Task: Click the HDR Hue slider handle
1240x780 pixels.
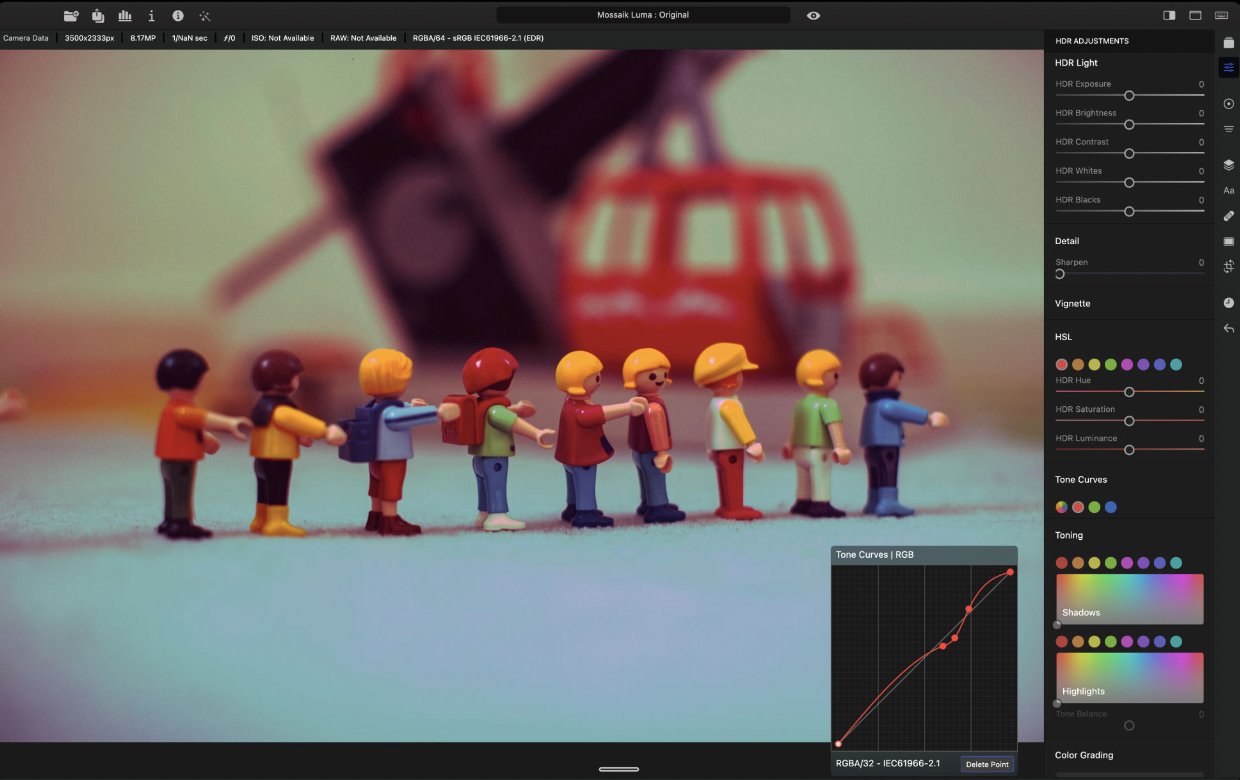Action: click(x=1129, y=392)
